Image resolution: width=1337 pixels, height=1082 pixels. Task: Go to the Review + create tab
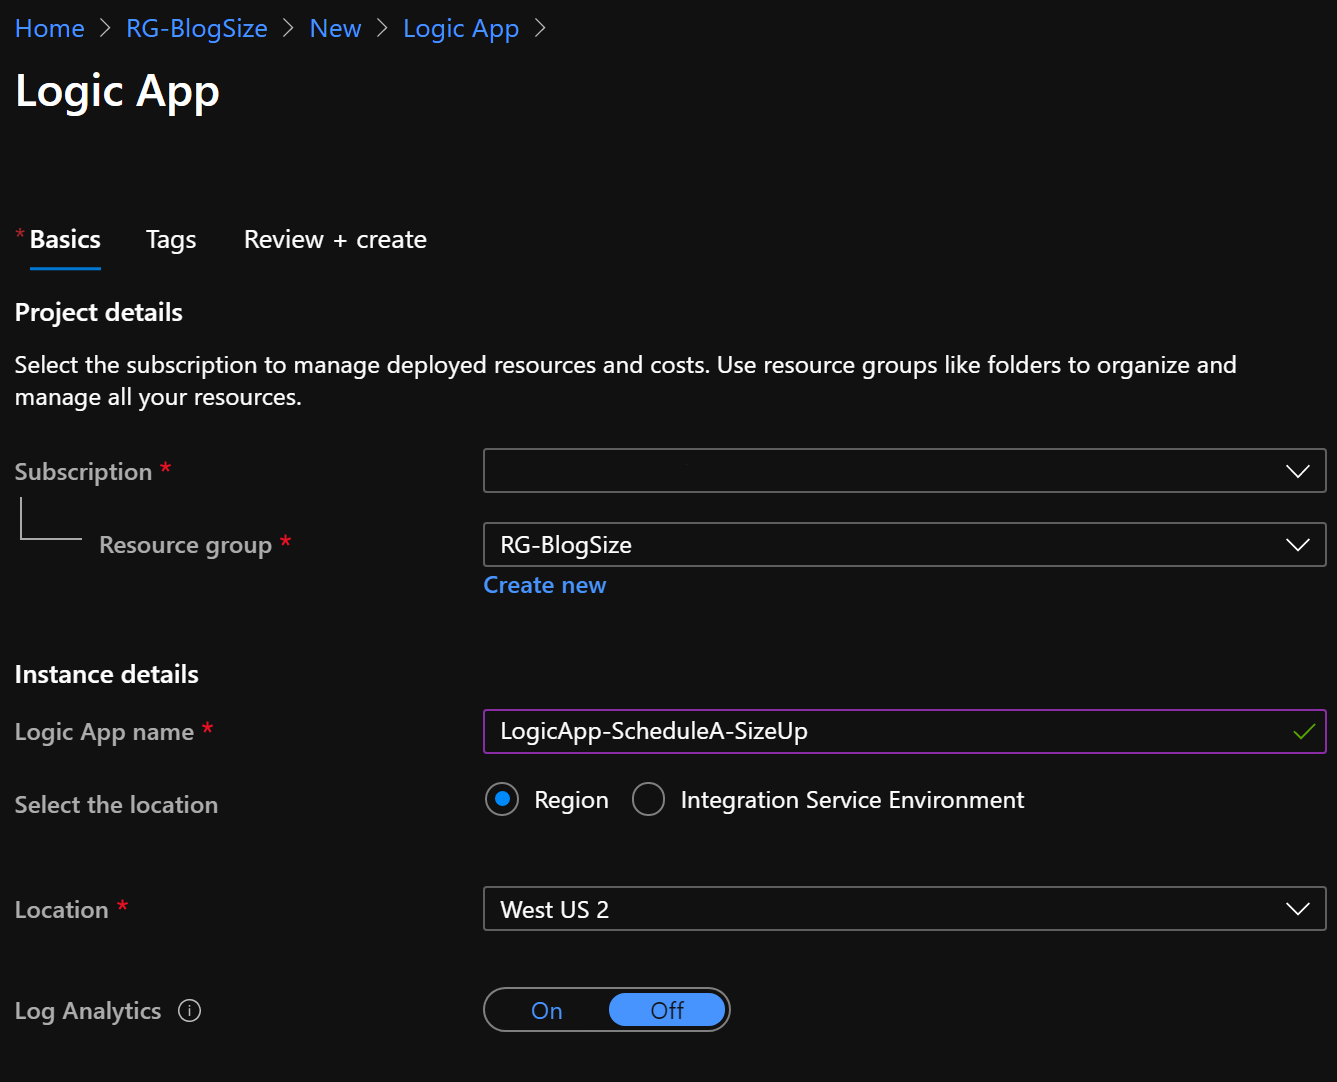(x=335, y=240)
